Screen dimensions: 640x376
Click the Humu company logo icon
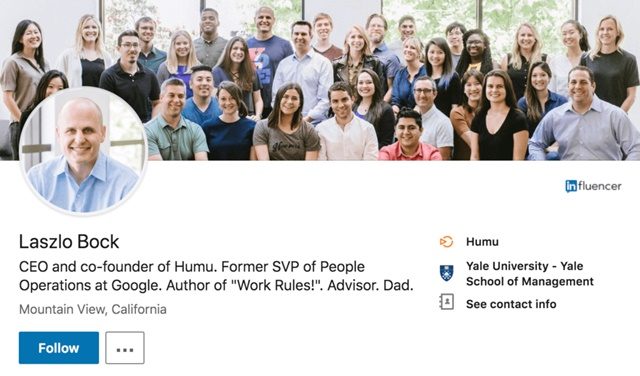pos(446,242)
